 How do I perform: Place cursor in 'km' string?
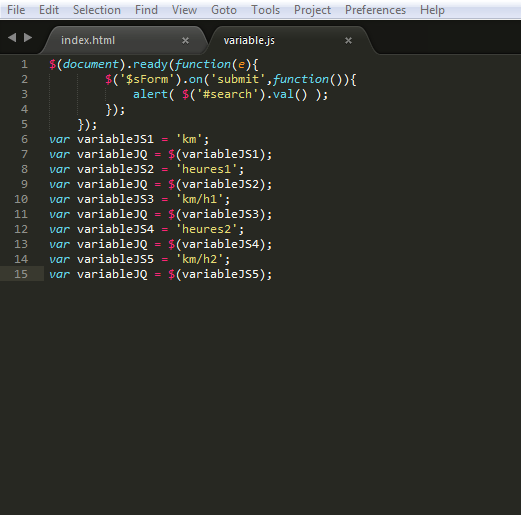click(x=189, y=139)
